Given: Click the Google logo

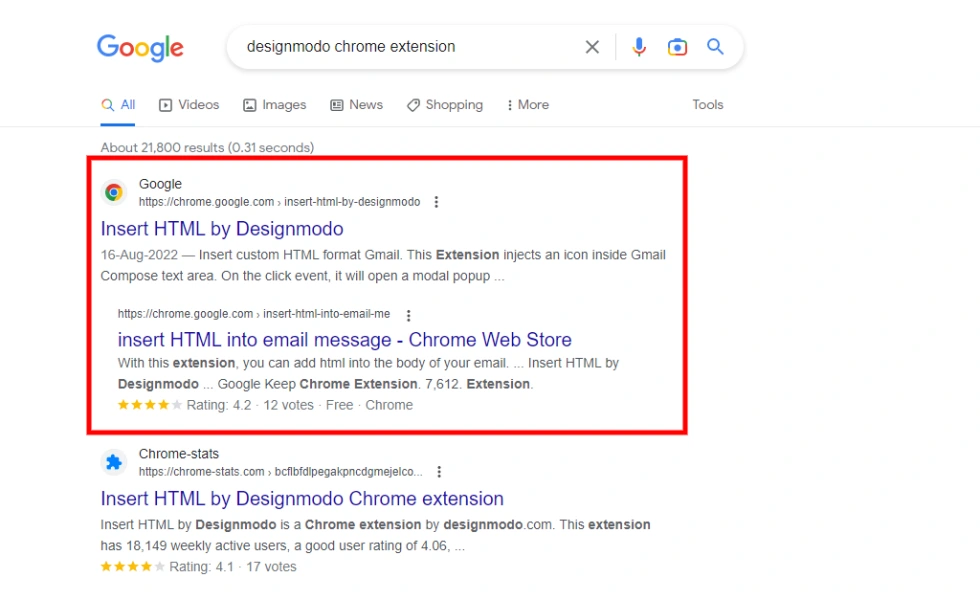Looking at the screenshot, I should (x=140, y=48).
